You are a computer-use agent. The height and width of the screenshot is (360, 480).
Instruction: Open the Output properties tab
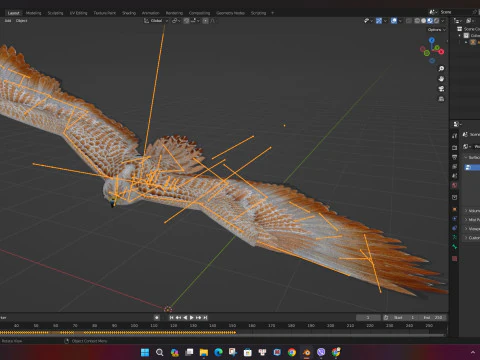point(455,157)
